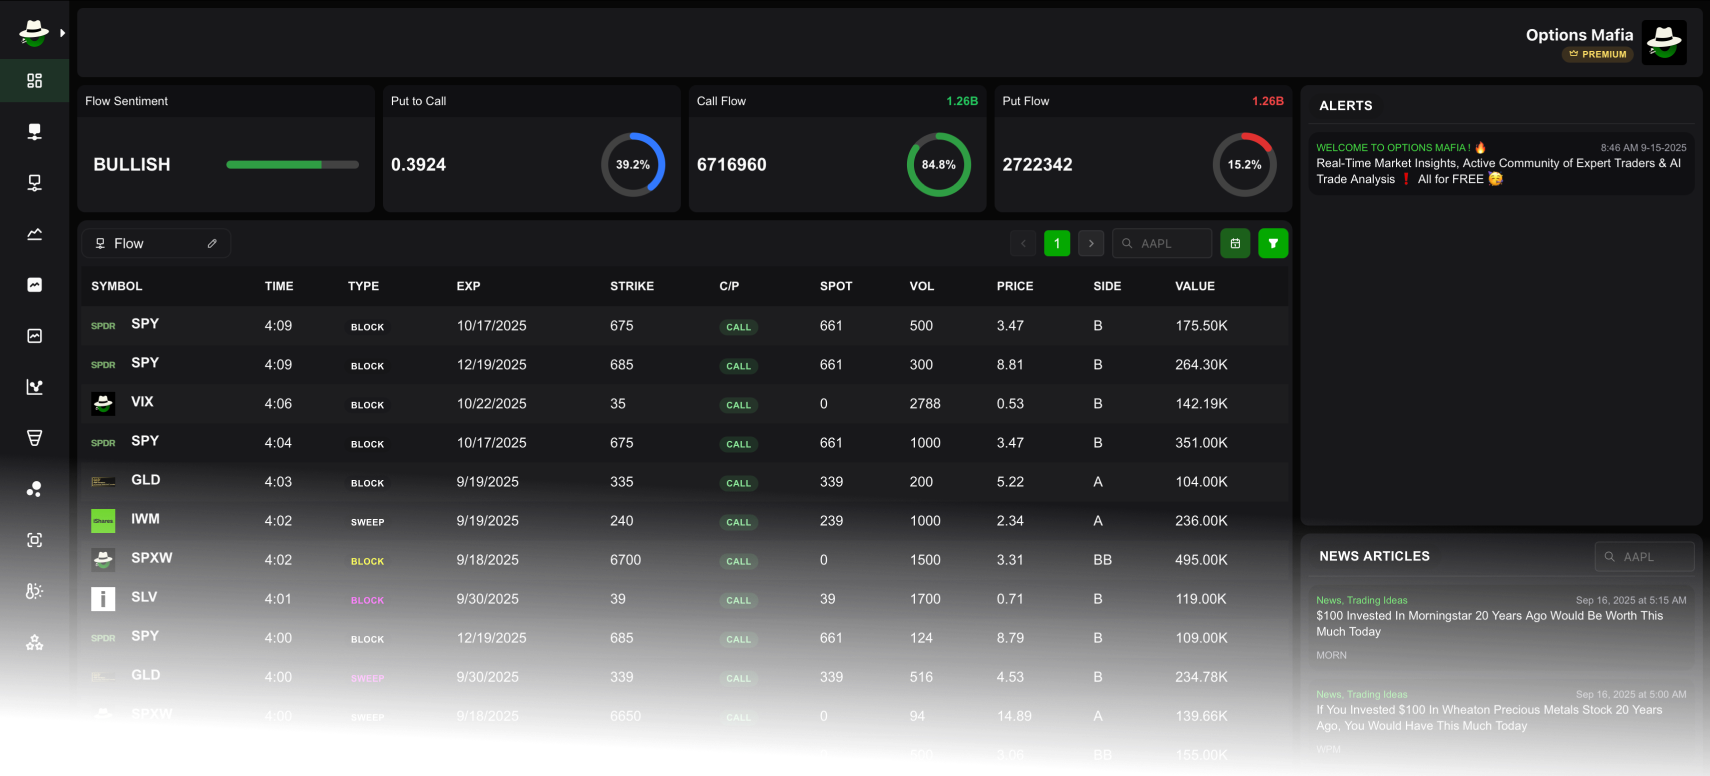Open the Wheaton Precious Metals news article
This screenshot has width=1710, height=776.
click(1489, 717)
